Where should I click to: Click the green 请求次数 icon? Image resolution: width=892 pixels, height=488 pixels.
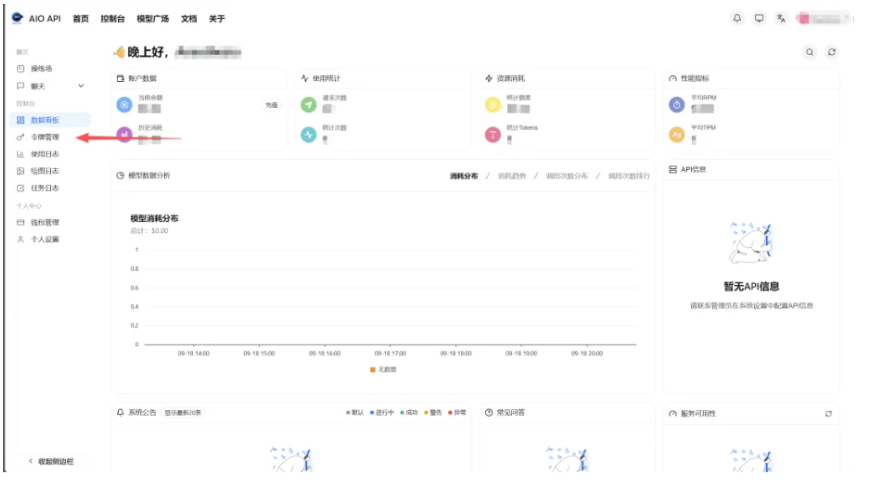click(x=308, y=105)
